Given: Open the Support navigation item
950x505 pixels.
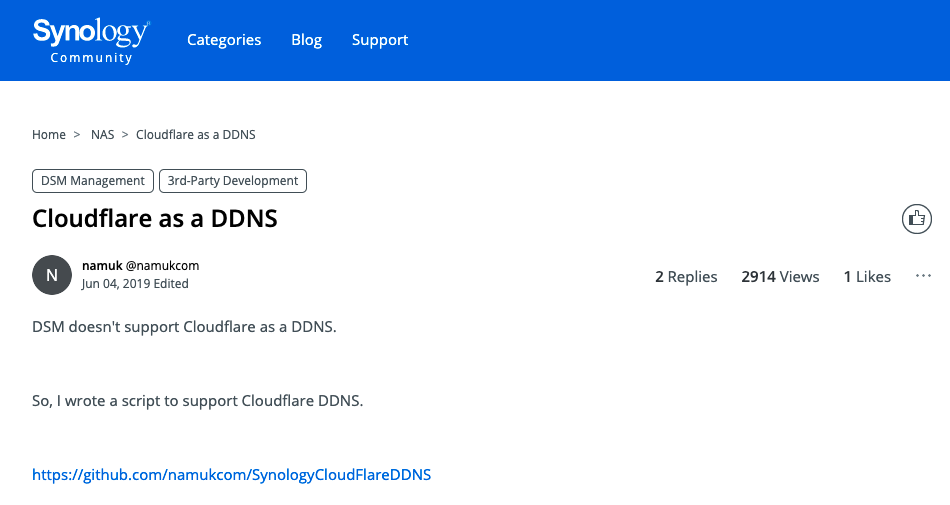Looking at the screenshot, I should tap(380, 40).
